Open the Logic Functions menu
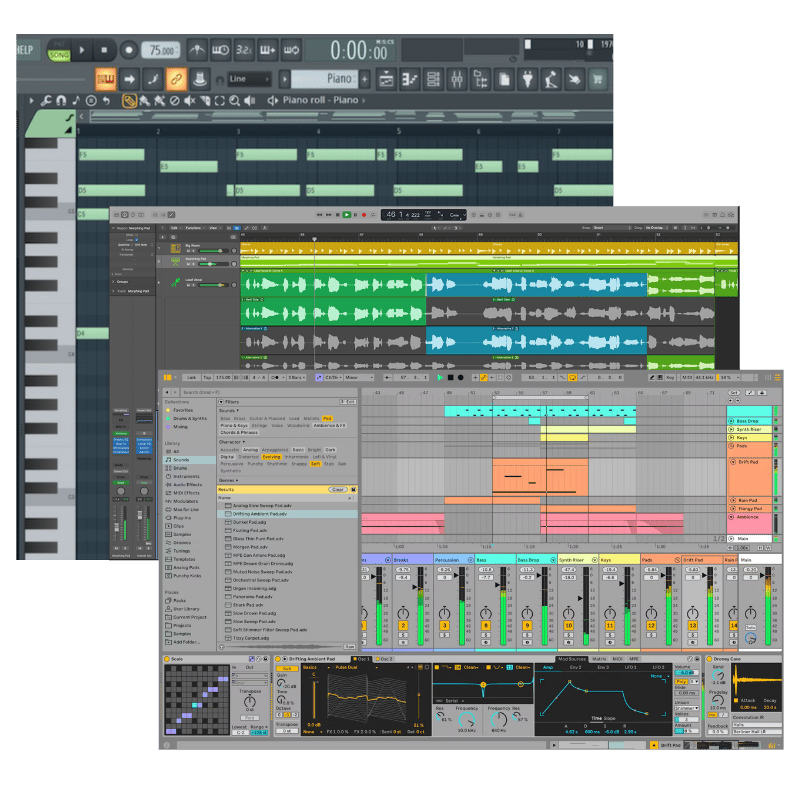This screenshot has width=800, height=800. (x=193, y=228)
